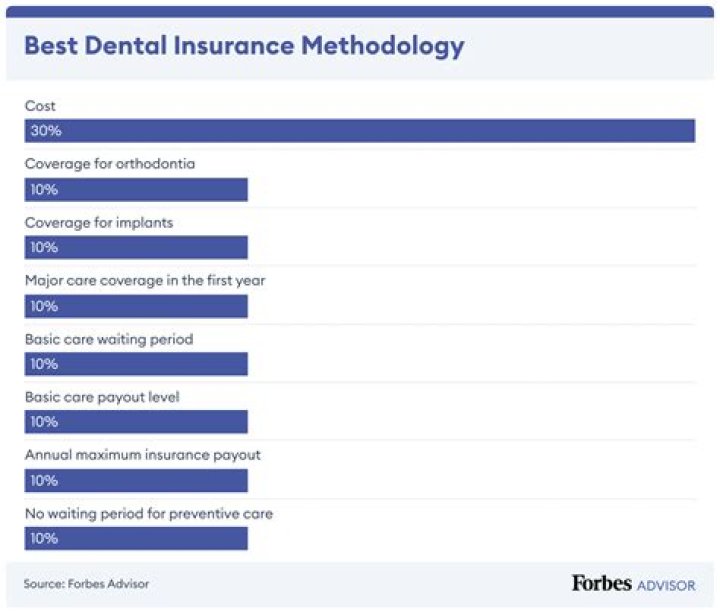The width and height of the screenshot is (720, 615).
Task: Click the 30% value in Cost bar
Action: [x=44, y=131]
